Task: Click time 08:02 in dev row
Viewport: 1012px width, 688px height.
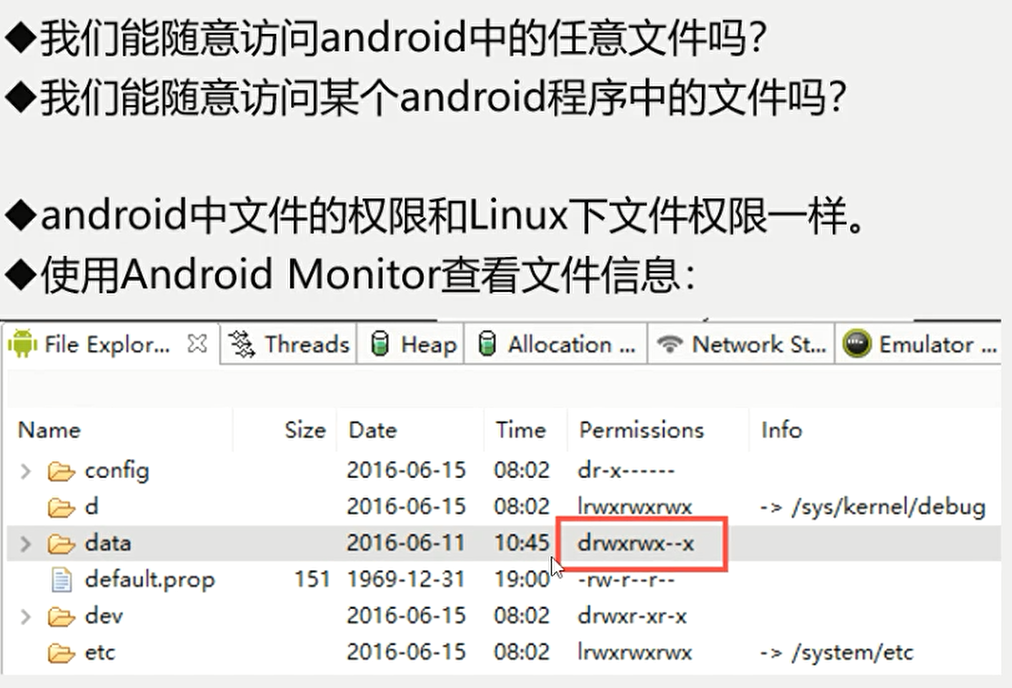Action: (521, 616)
